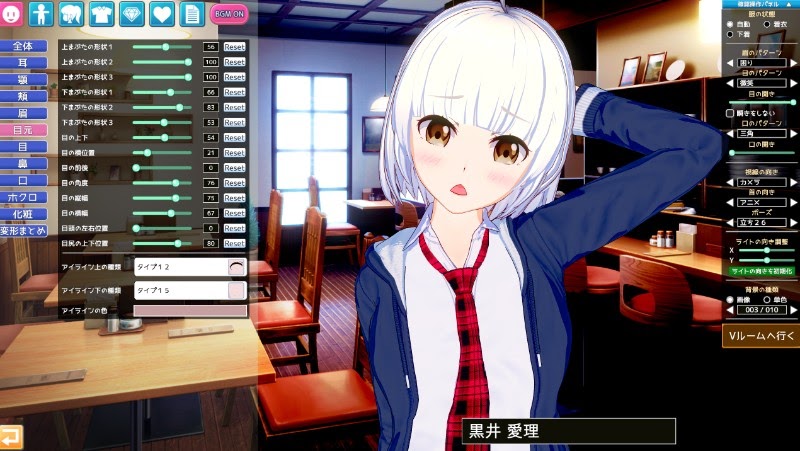Image resolution: width=800 pixels, height=451 pixels.
Task: Switch to the 眉 tab
Action: pyautogui.click(x=23, y=113)
